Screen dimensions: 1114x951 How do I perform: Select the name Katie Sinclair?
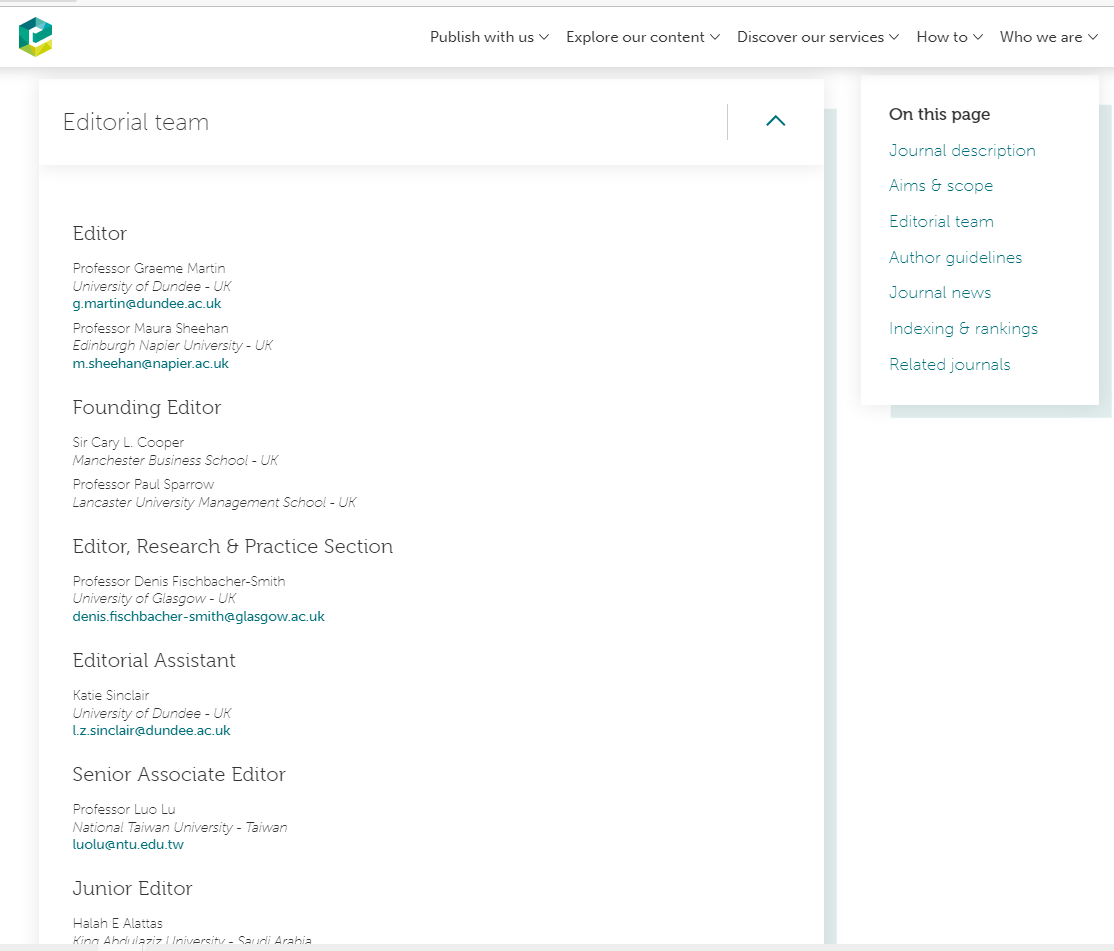click(x=111, y=695)
